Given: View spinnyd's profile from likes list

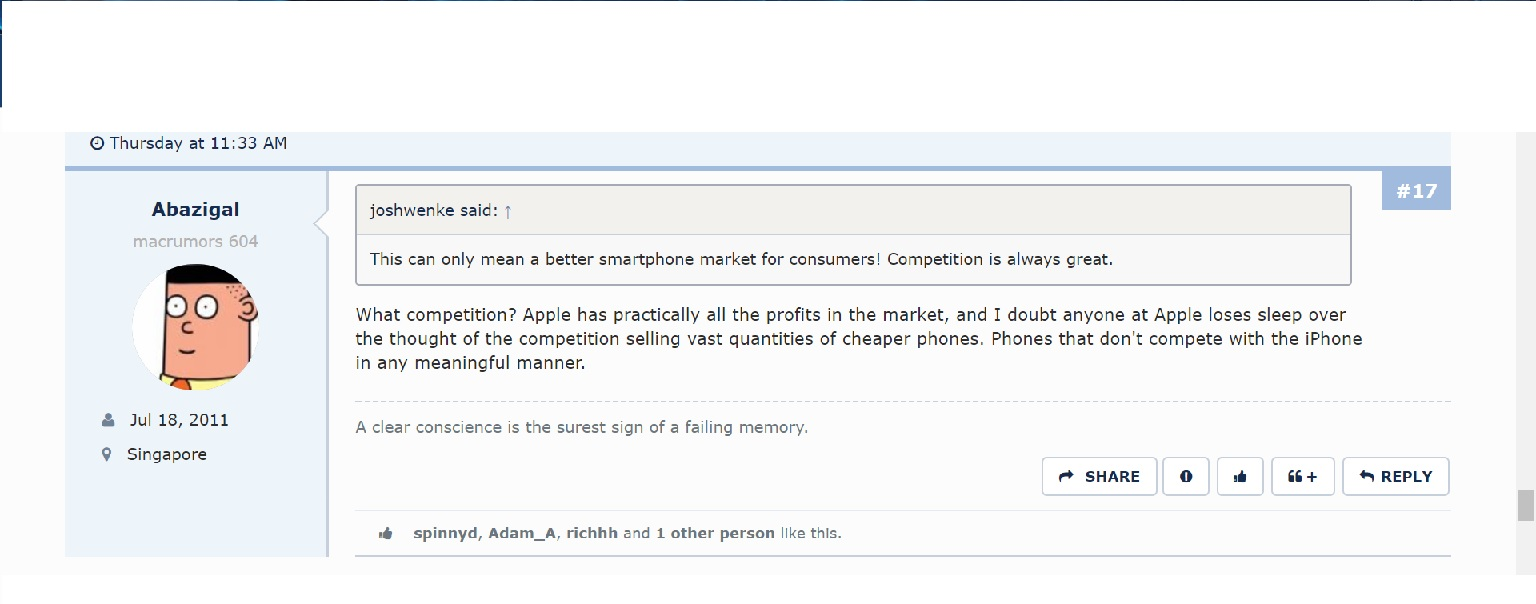Looking at the screenshot, I should click(447, 533).
